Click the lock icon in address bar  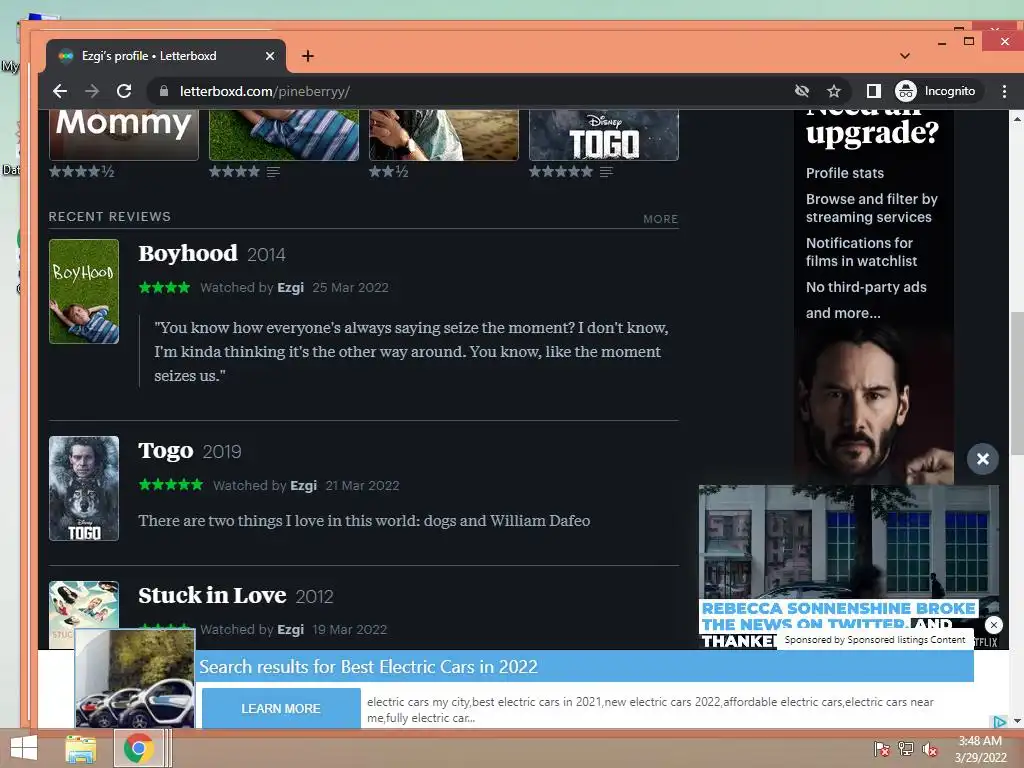tap(164, 91)
